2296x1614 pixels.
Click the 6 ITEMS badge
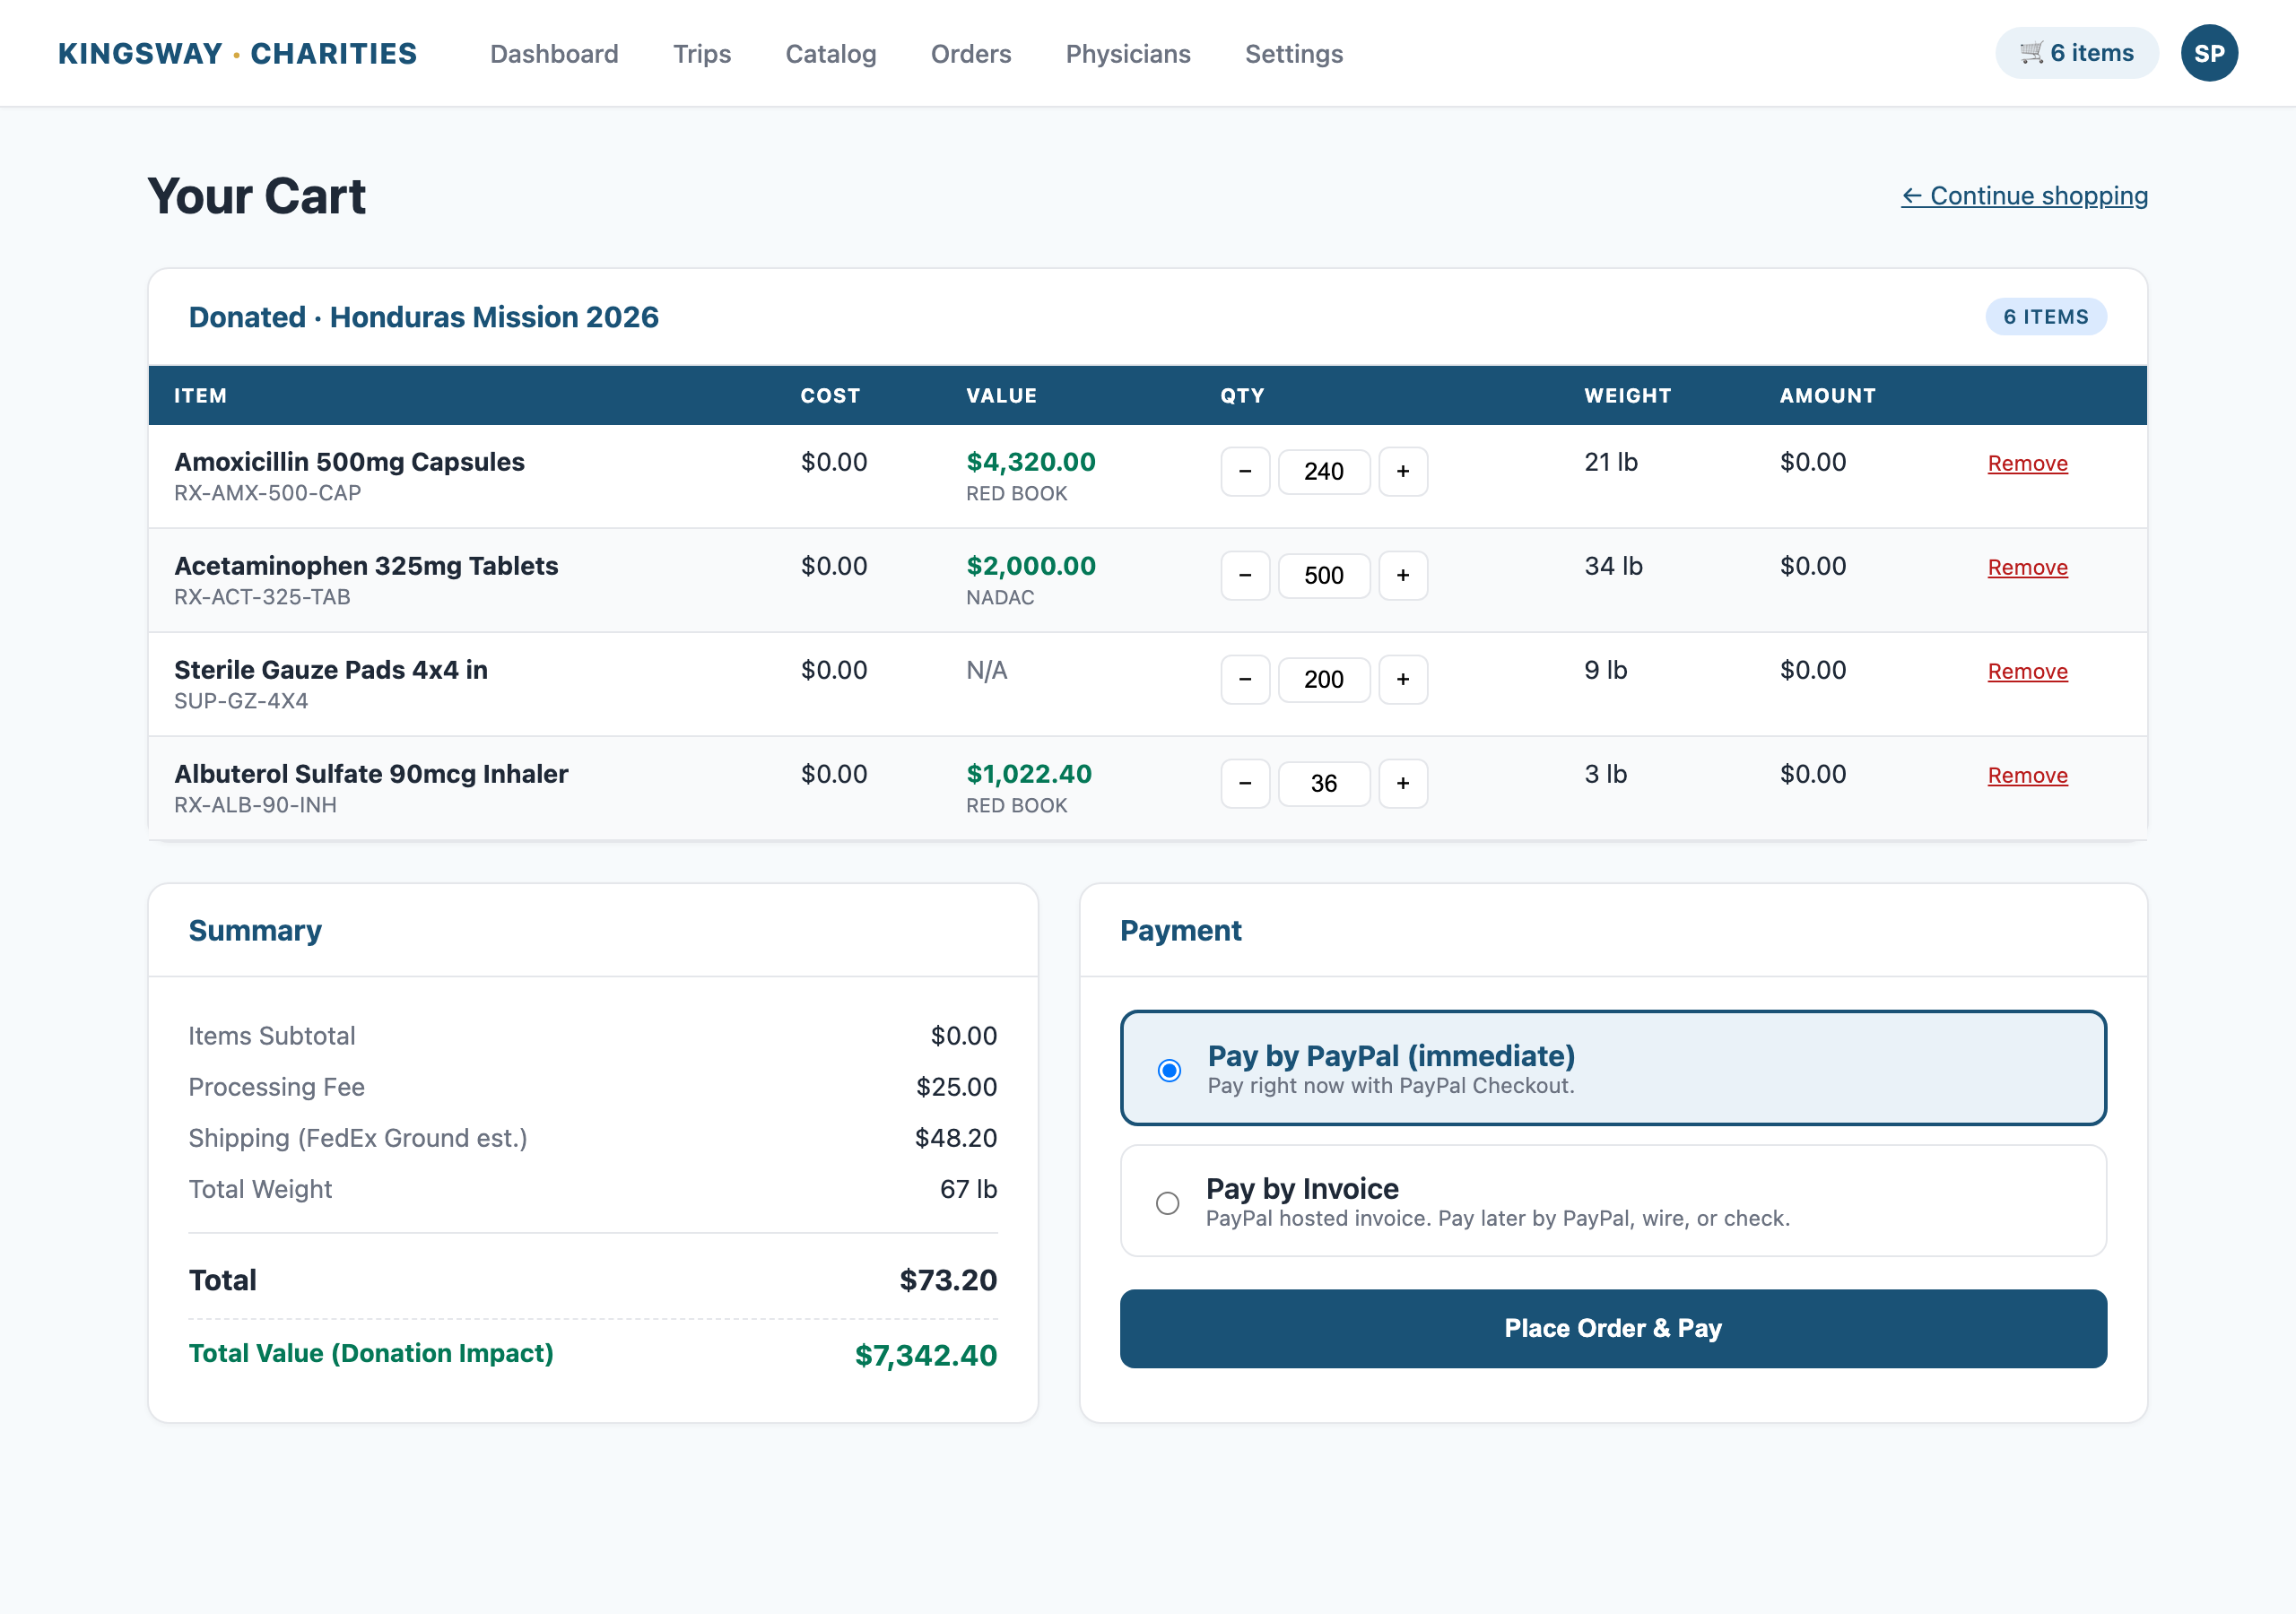tap(2046, 317)
